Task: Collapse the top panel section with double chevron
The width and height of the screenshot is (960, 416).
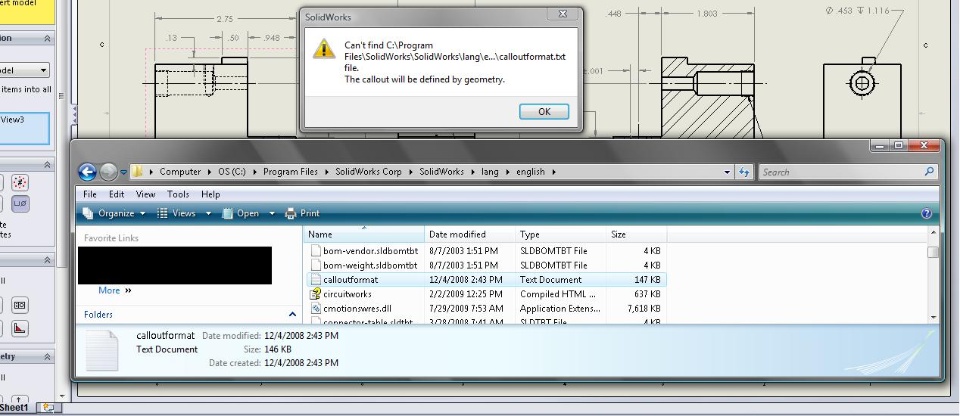Action: (47, 38)
